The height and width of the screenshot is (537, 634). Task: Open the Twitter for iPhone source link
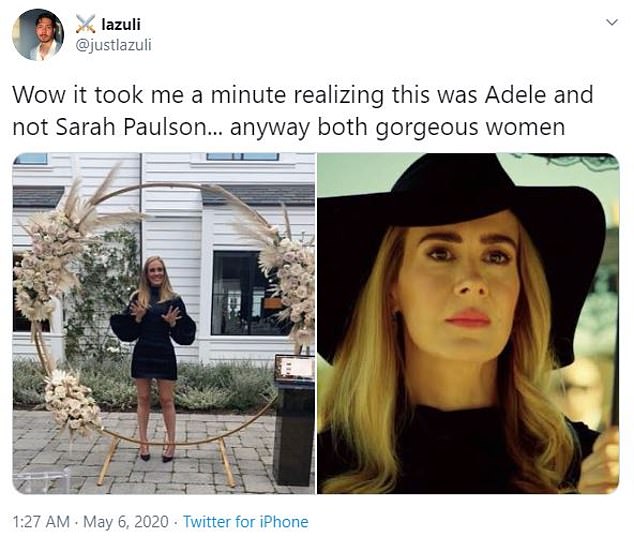pyautogui.click(x=245, y=521)
